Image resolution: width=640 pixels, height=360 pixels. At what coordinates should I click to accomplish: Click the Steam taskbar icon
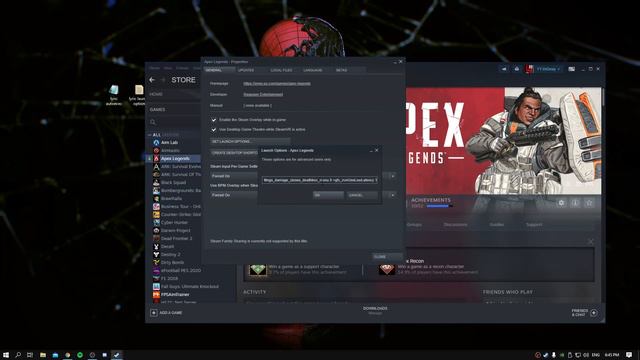[117, 355]
